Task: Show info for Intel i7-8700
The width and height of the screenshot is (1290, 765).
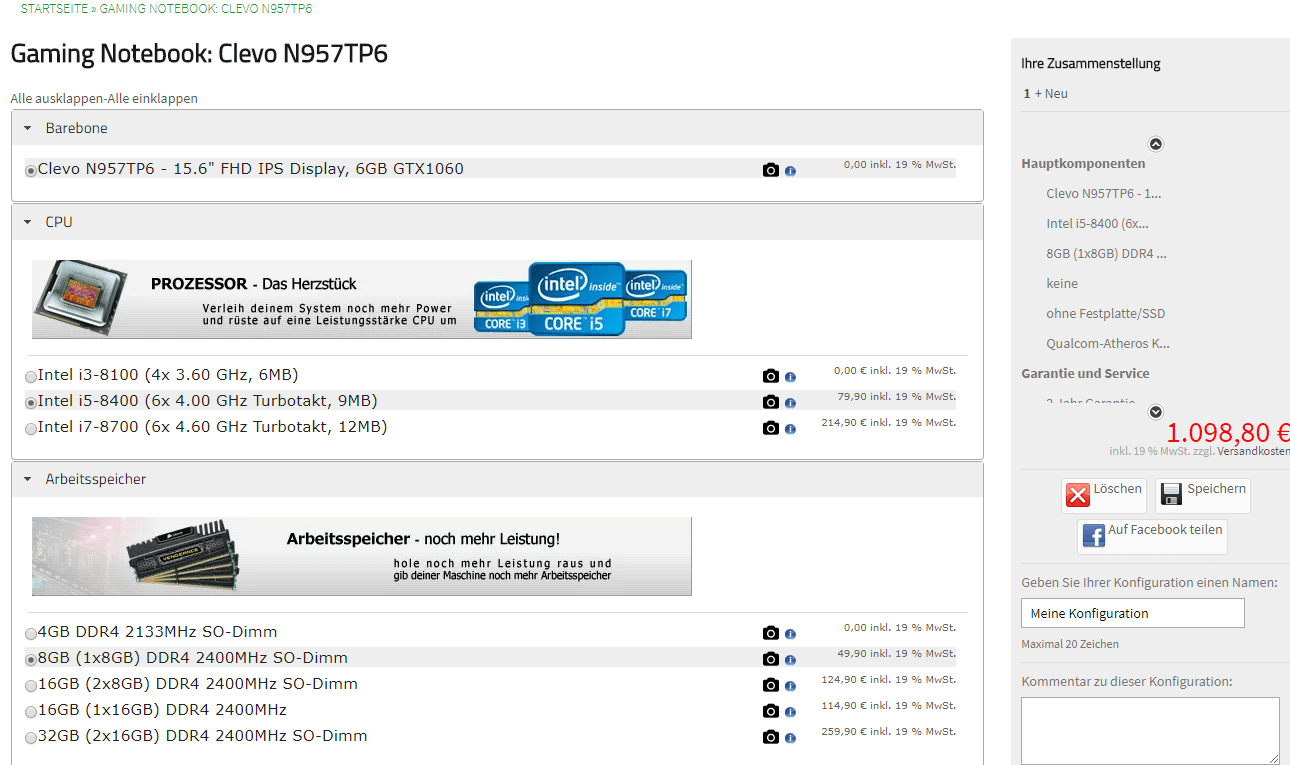Action: [x=790, y=429]
